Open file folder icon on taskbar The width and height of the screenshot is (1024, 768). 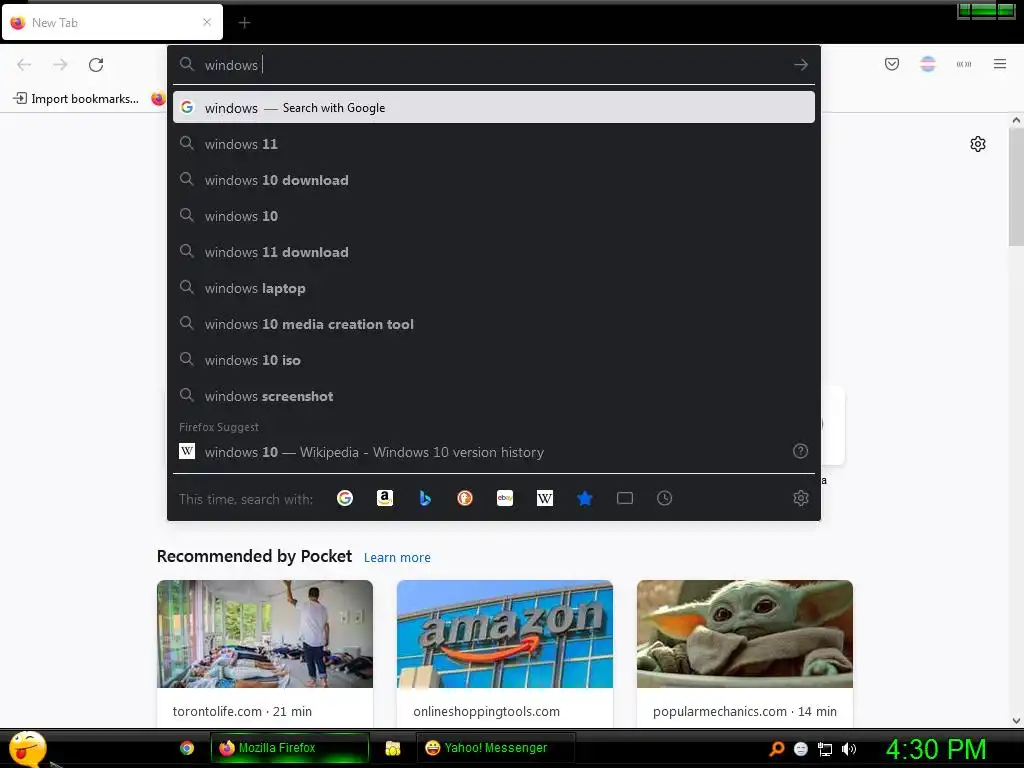click(x=392, y=748)
